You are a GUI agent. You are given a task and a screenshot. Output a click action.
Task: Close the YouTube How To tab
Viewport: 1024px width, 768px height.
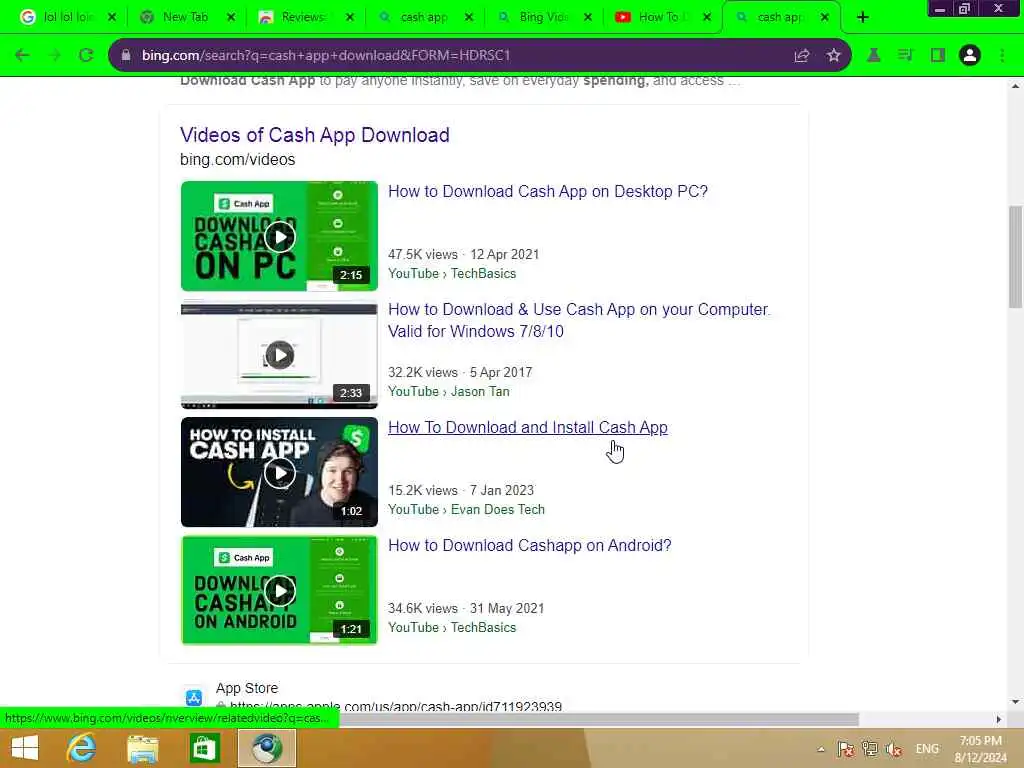(x=707, y=18)
